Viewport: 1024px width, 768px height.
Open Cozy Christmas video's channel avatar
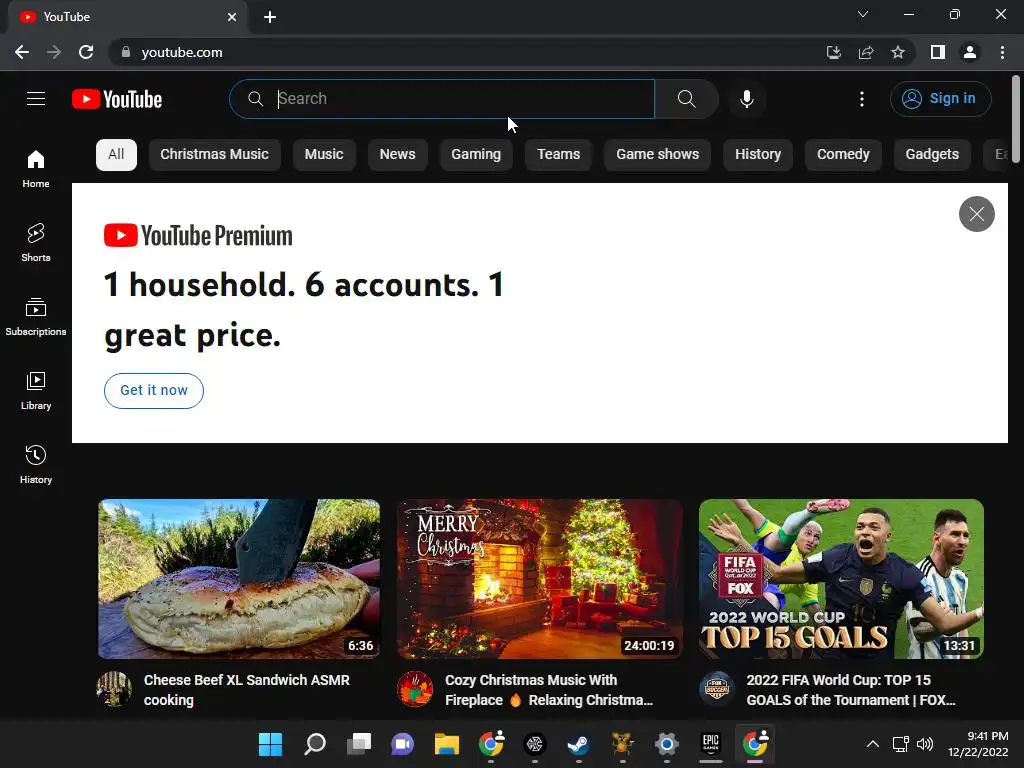415,688
